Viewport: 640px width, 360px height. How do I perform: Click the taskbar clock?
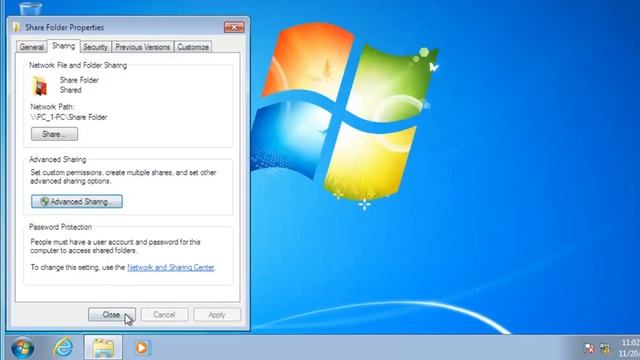(x=629, y=348)
